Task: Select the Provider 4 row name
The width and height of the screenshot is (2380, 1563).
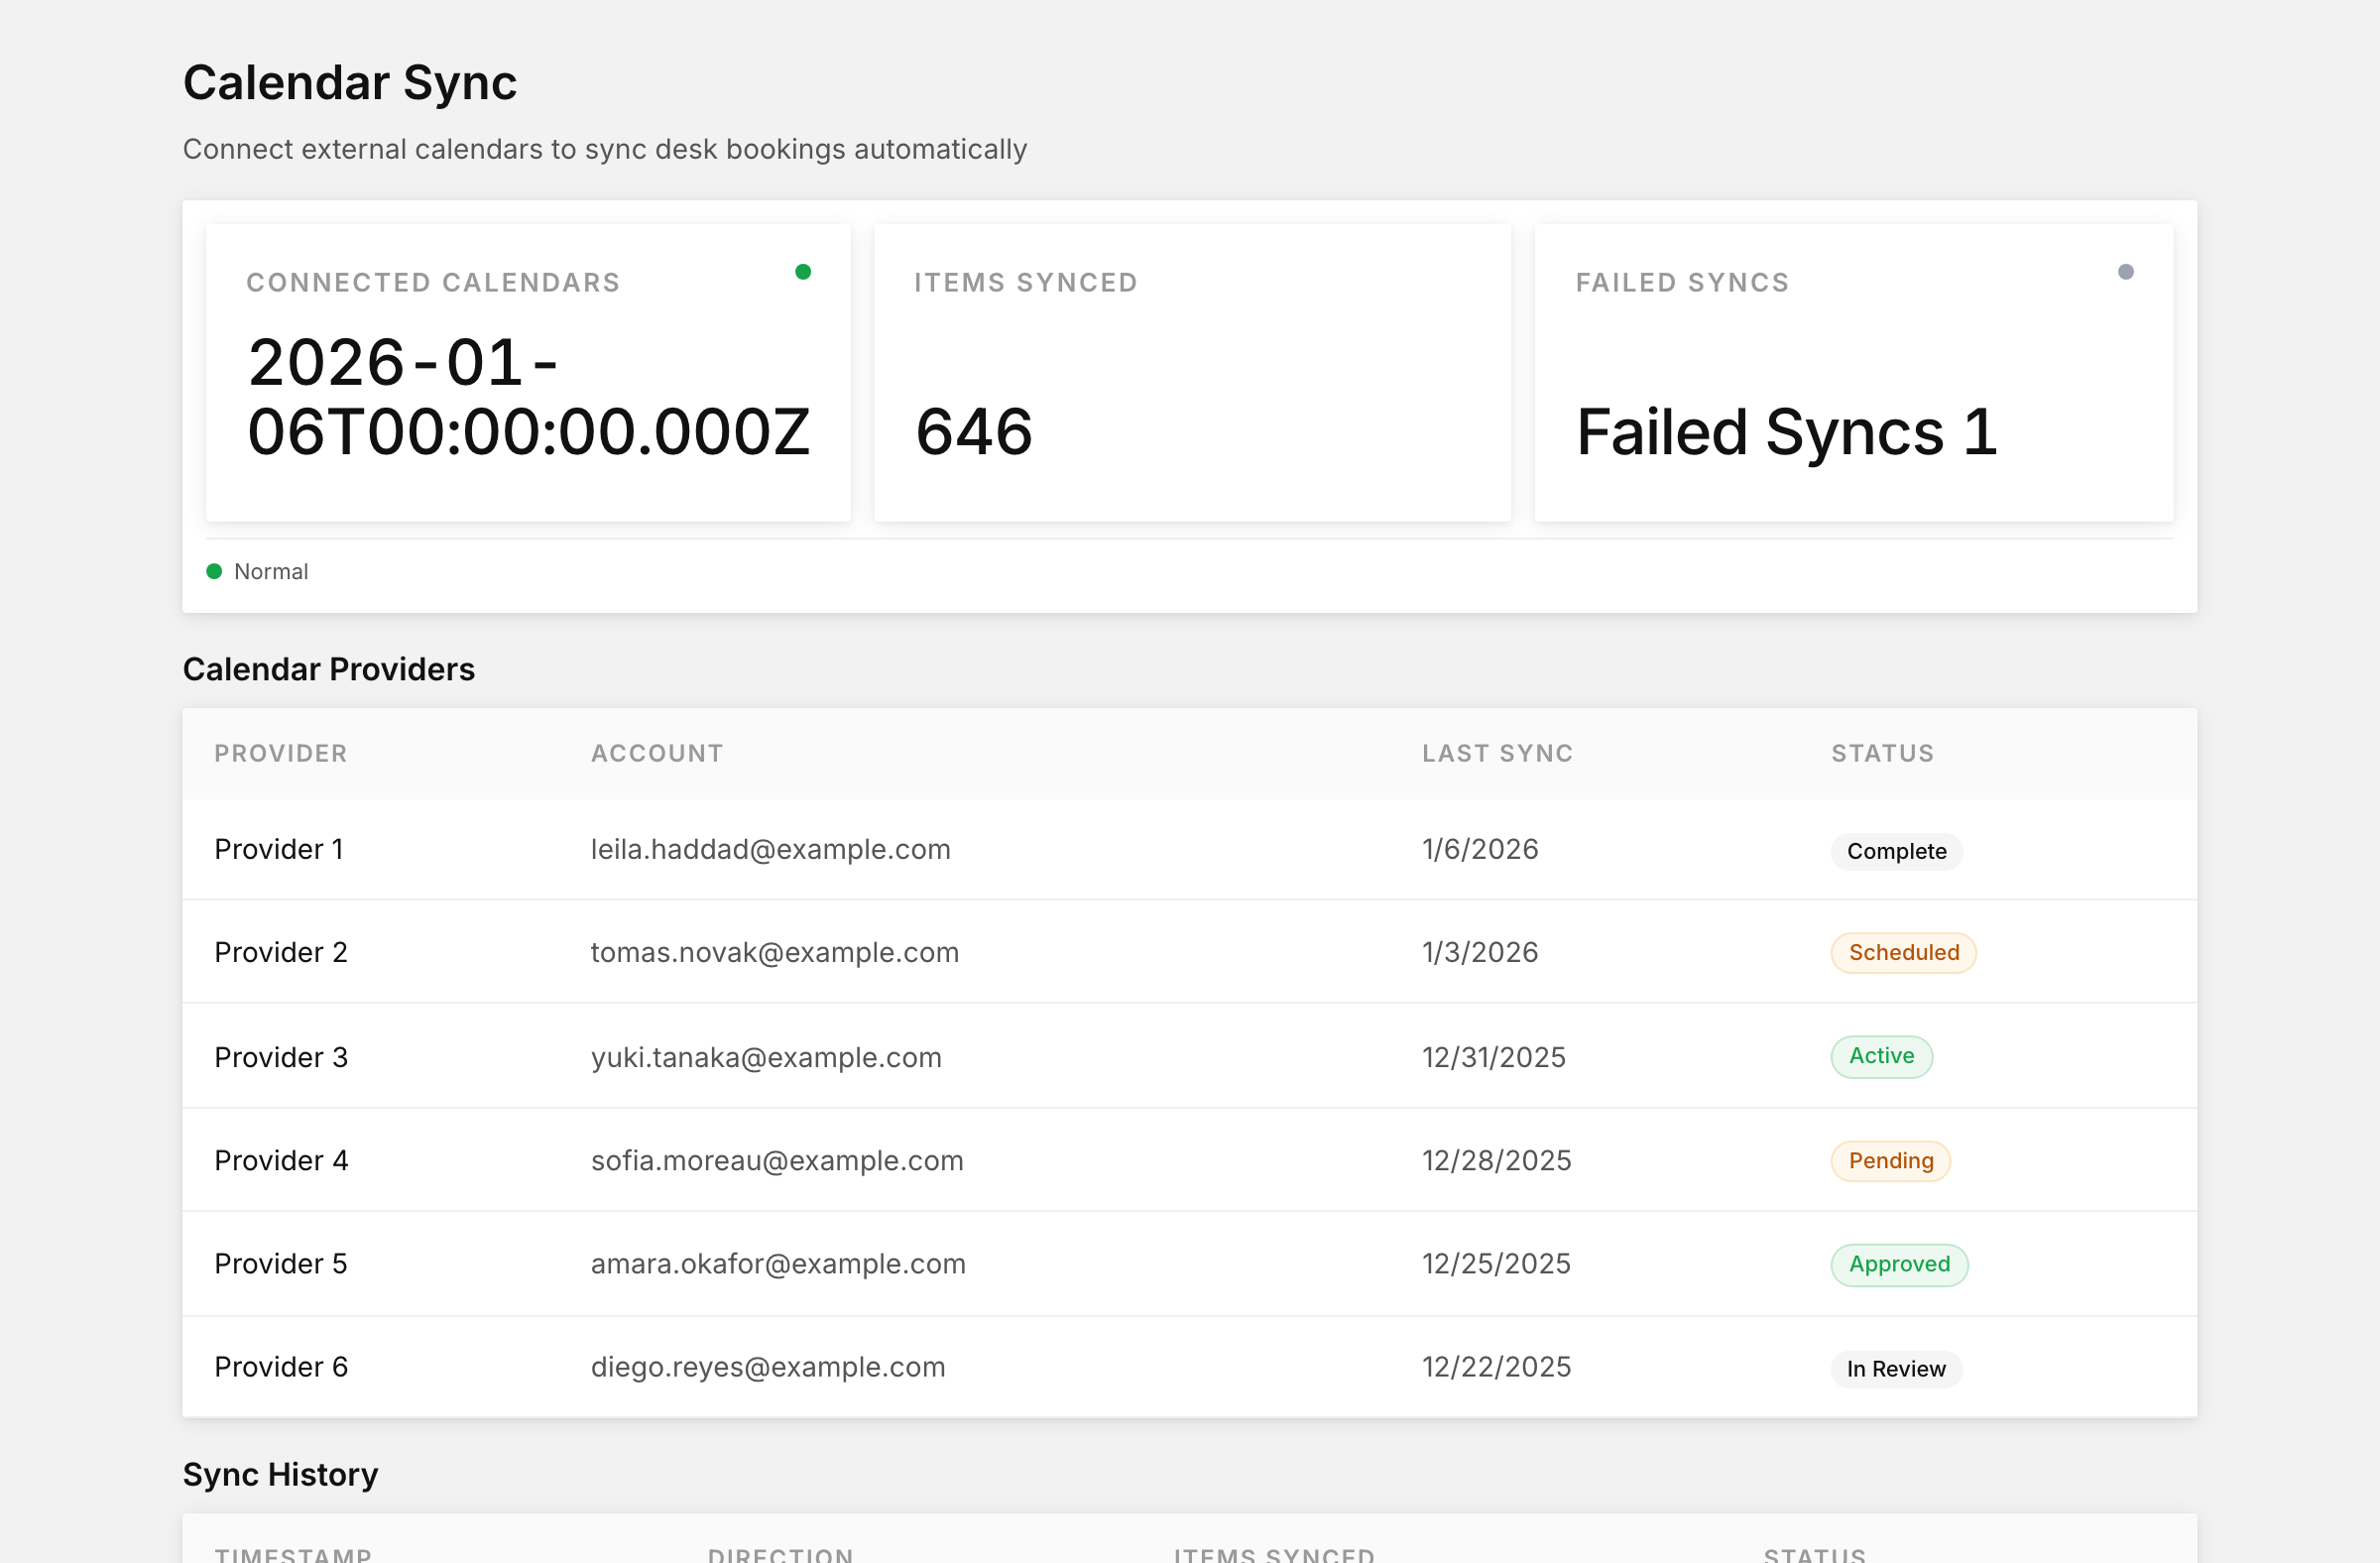Action: pyautogui.click(x=281, y=1161)
